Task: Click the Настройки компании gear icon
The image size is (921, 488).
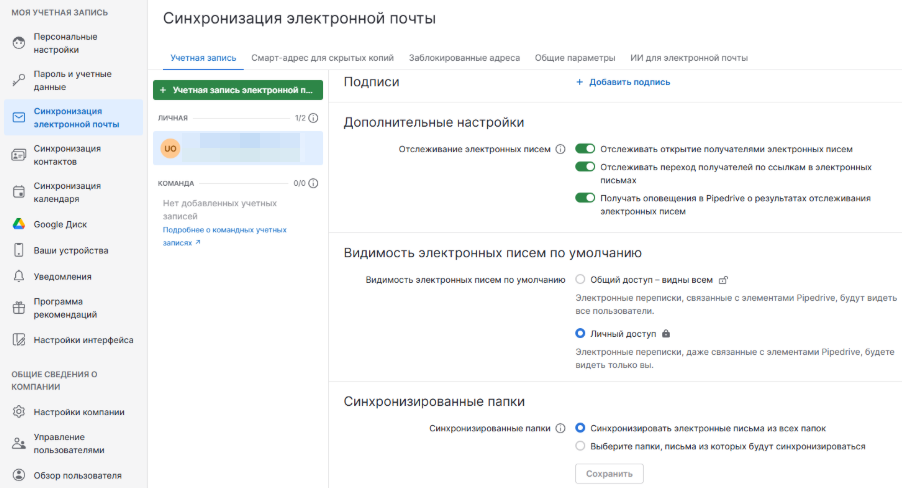Action: [x=19, y=412]
